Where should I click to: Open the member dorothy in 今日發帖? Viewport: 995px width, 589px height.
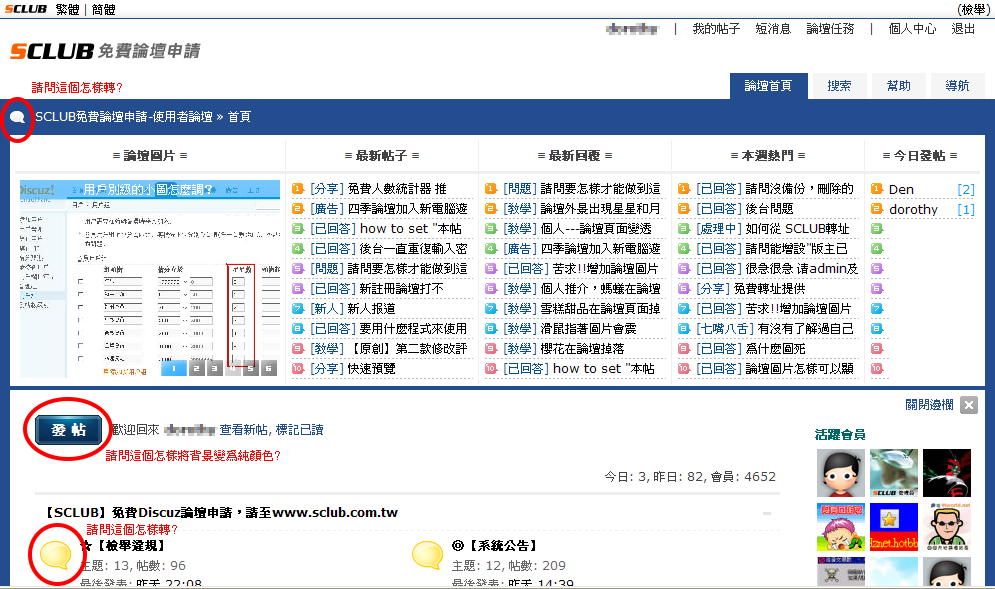coord(913,209)
